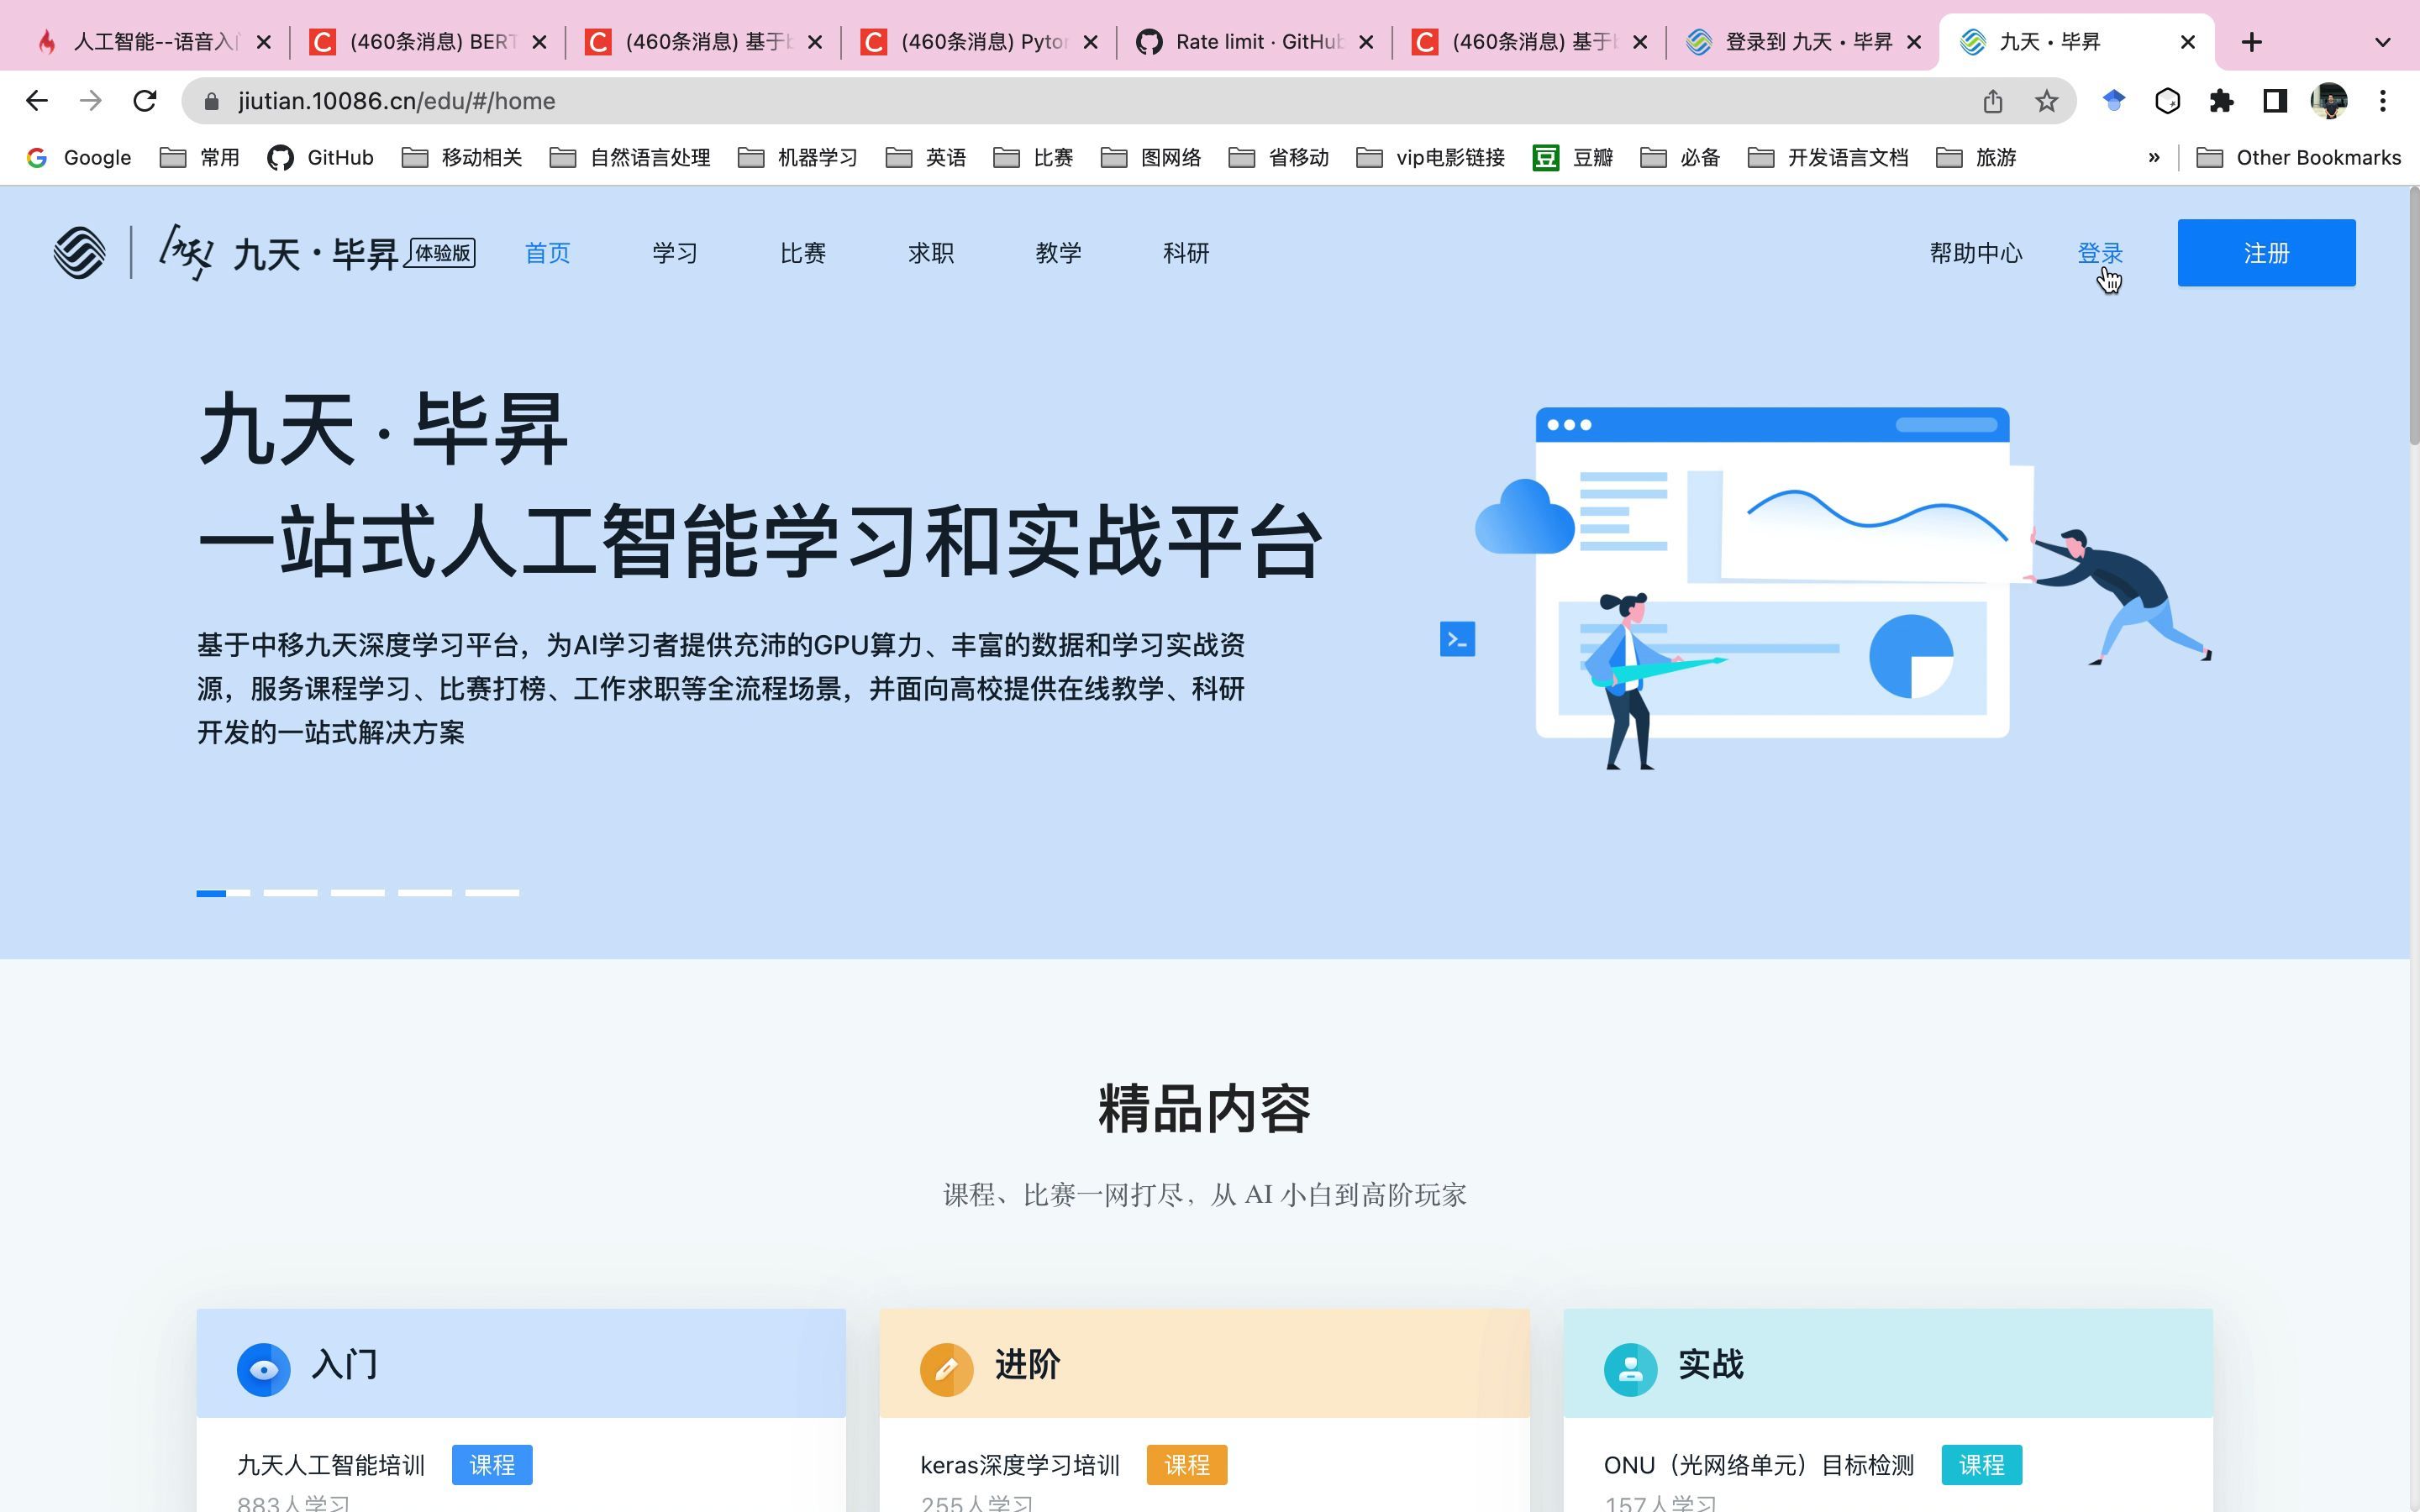Open the hexagon extension icon

(2167, 101)
